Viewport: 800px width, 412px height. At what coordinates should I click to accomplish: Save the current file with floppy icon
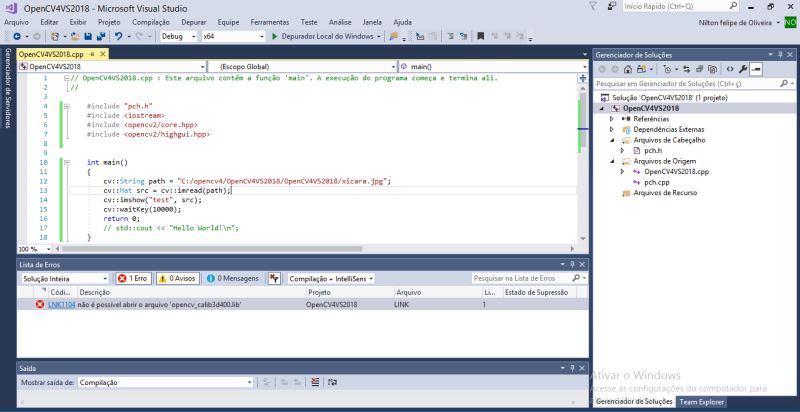click(x=88, y=37)
